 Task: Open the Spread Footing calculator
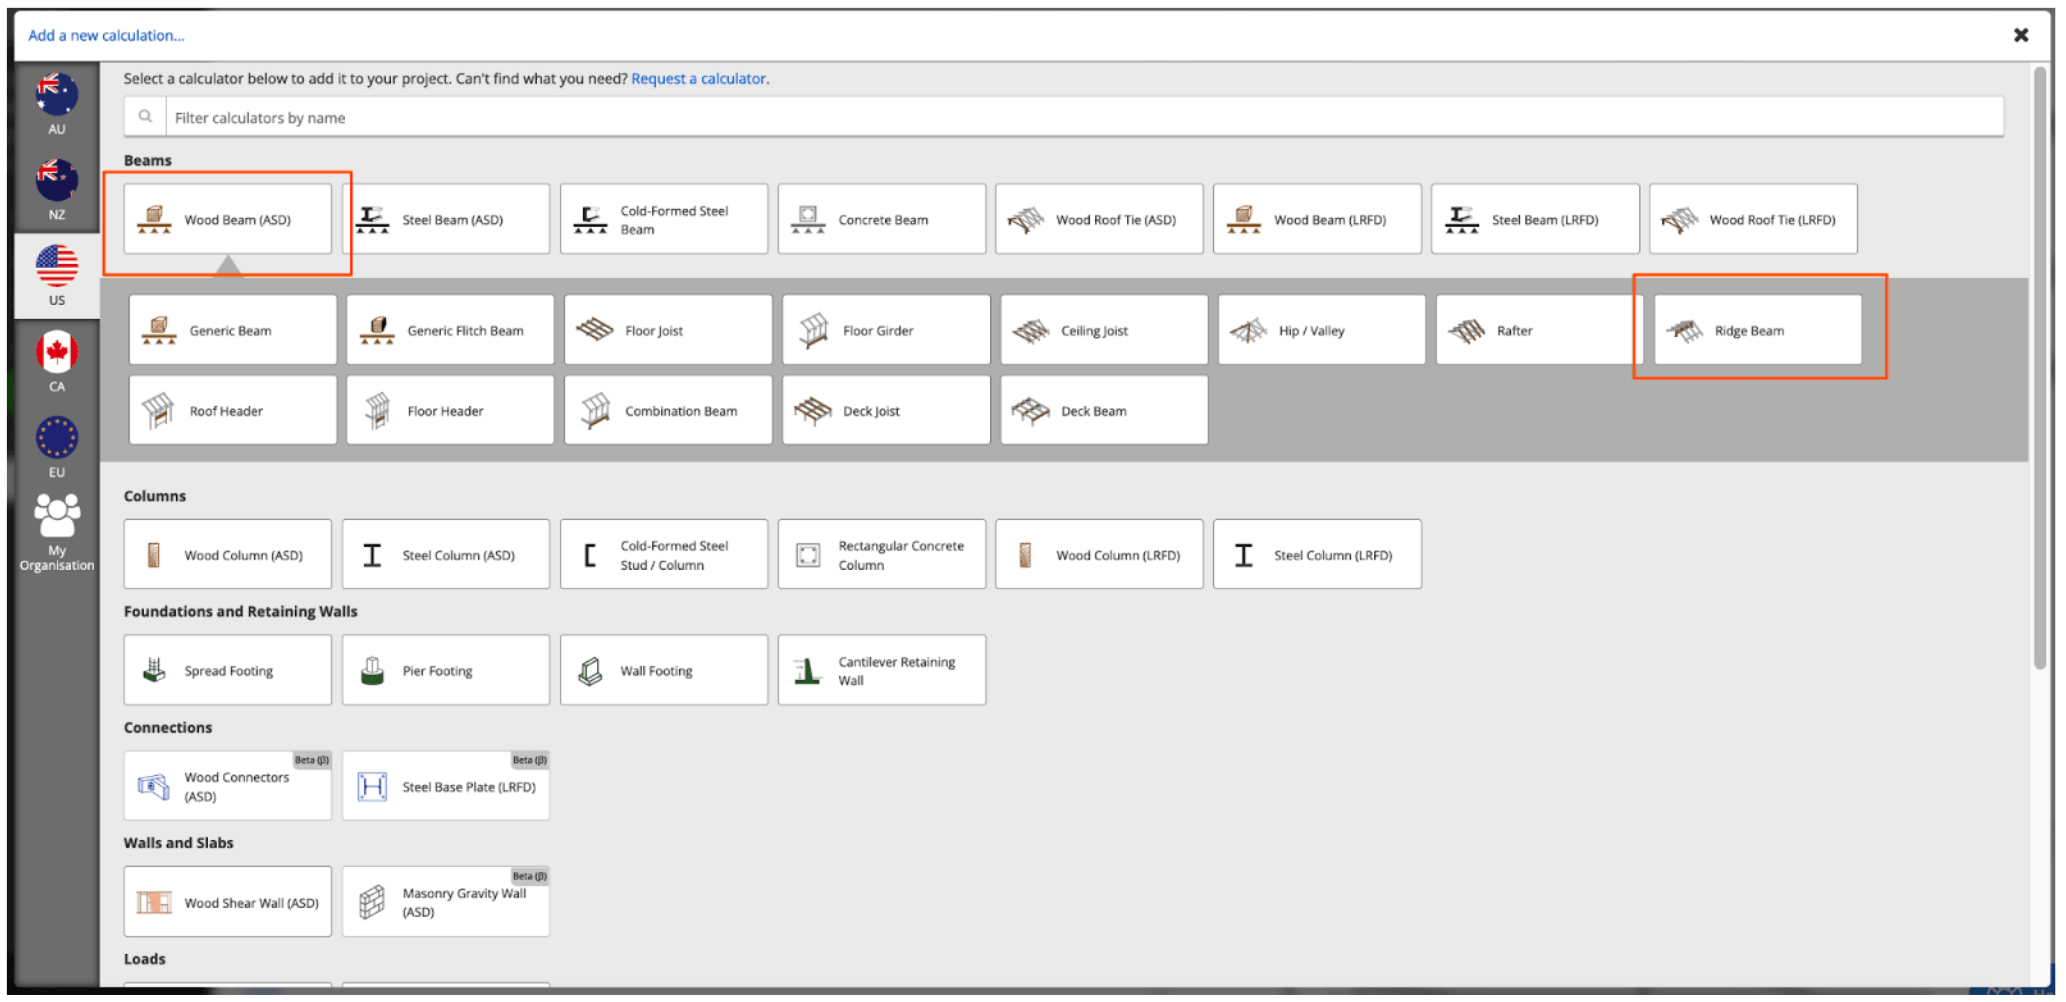coord(228,670)
